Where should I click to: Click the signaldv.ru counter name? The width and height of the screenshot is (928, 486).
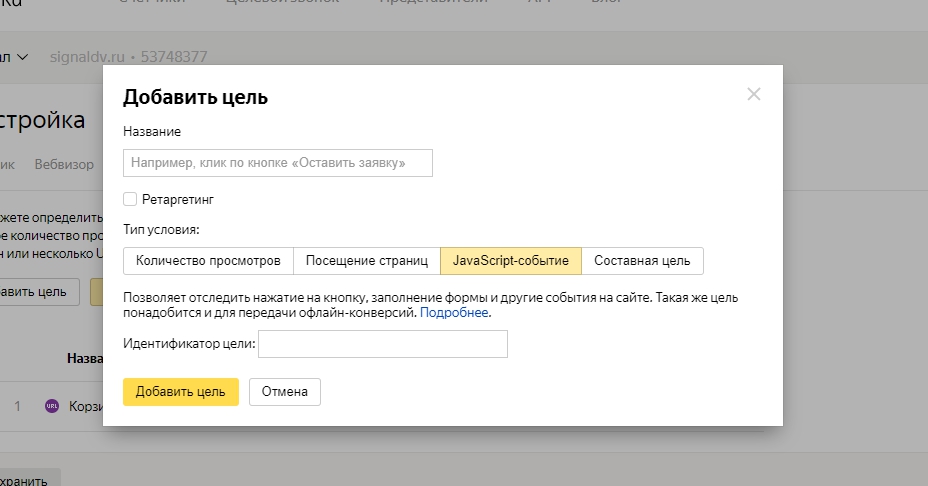(86, 57)
